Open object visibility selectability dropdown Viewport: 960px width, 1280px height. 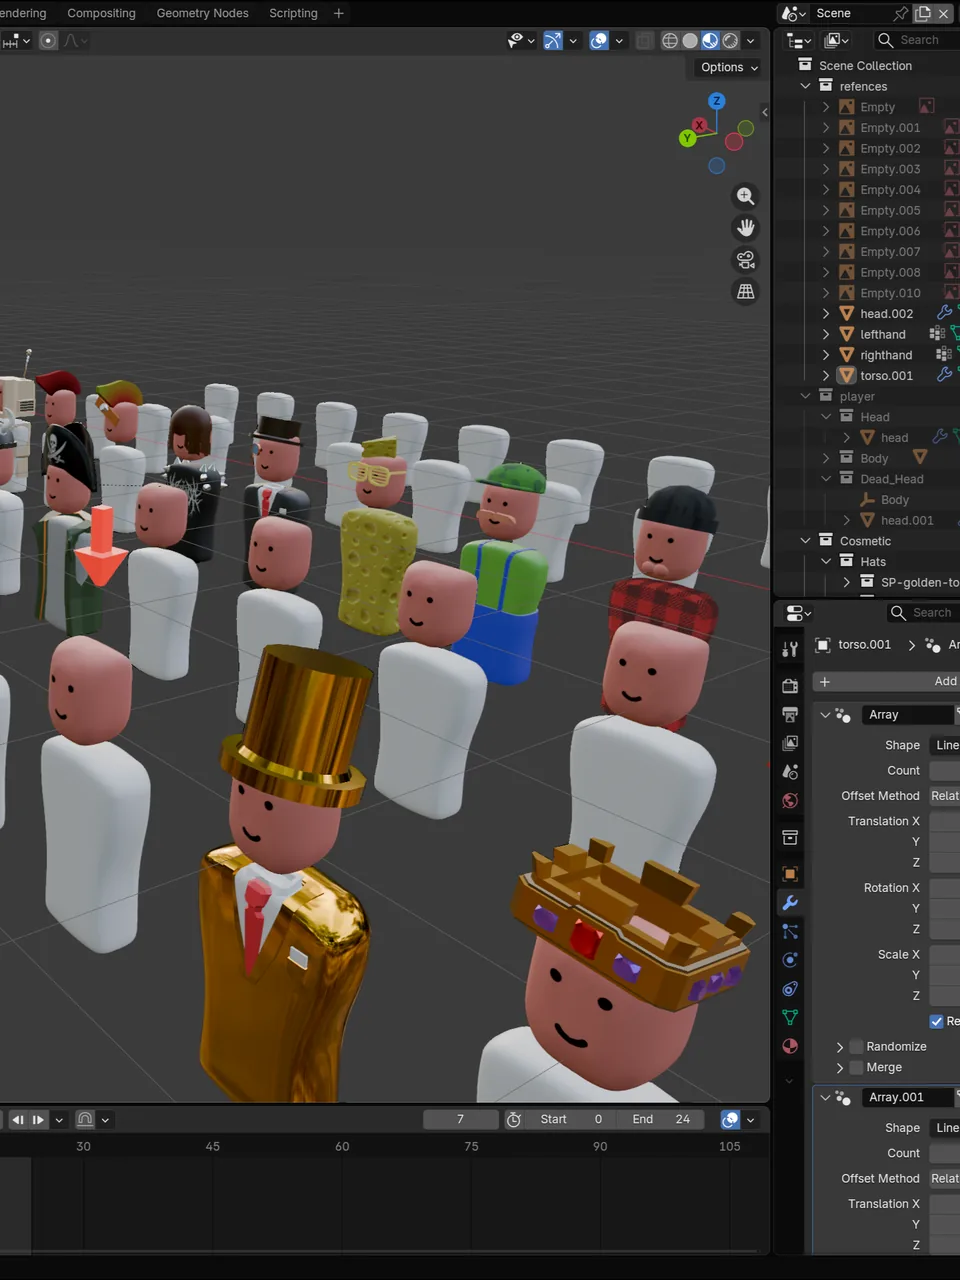coord(520,40)
